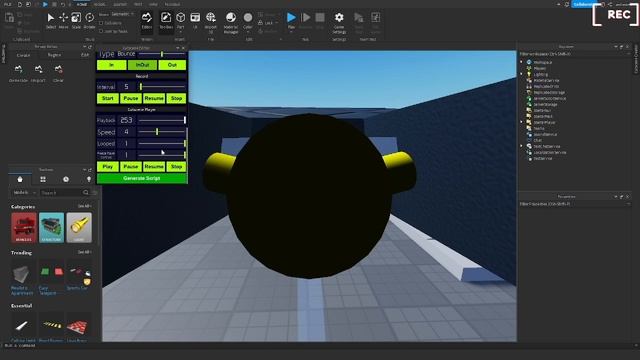Click the Toolbox search magnifier icon
Viewport: 640px width, 360px height.
point(86,193)
